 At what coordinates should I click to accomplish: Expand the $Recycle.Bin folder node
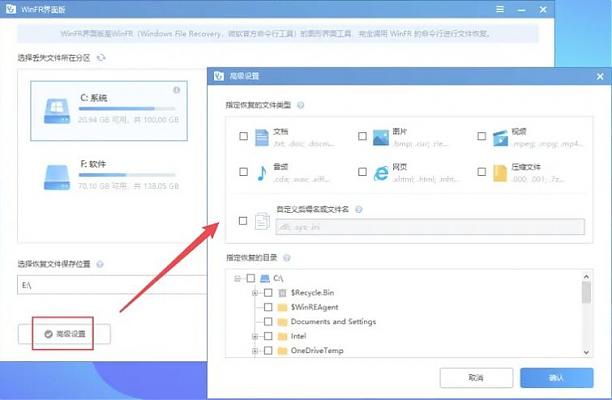tap(256, 293)
